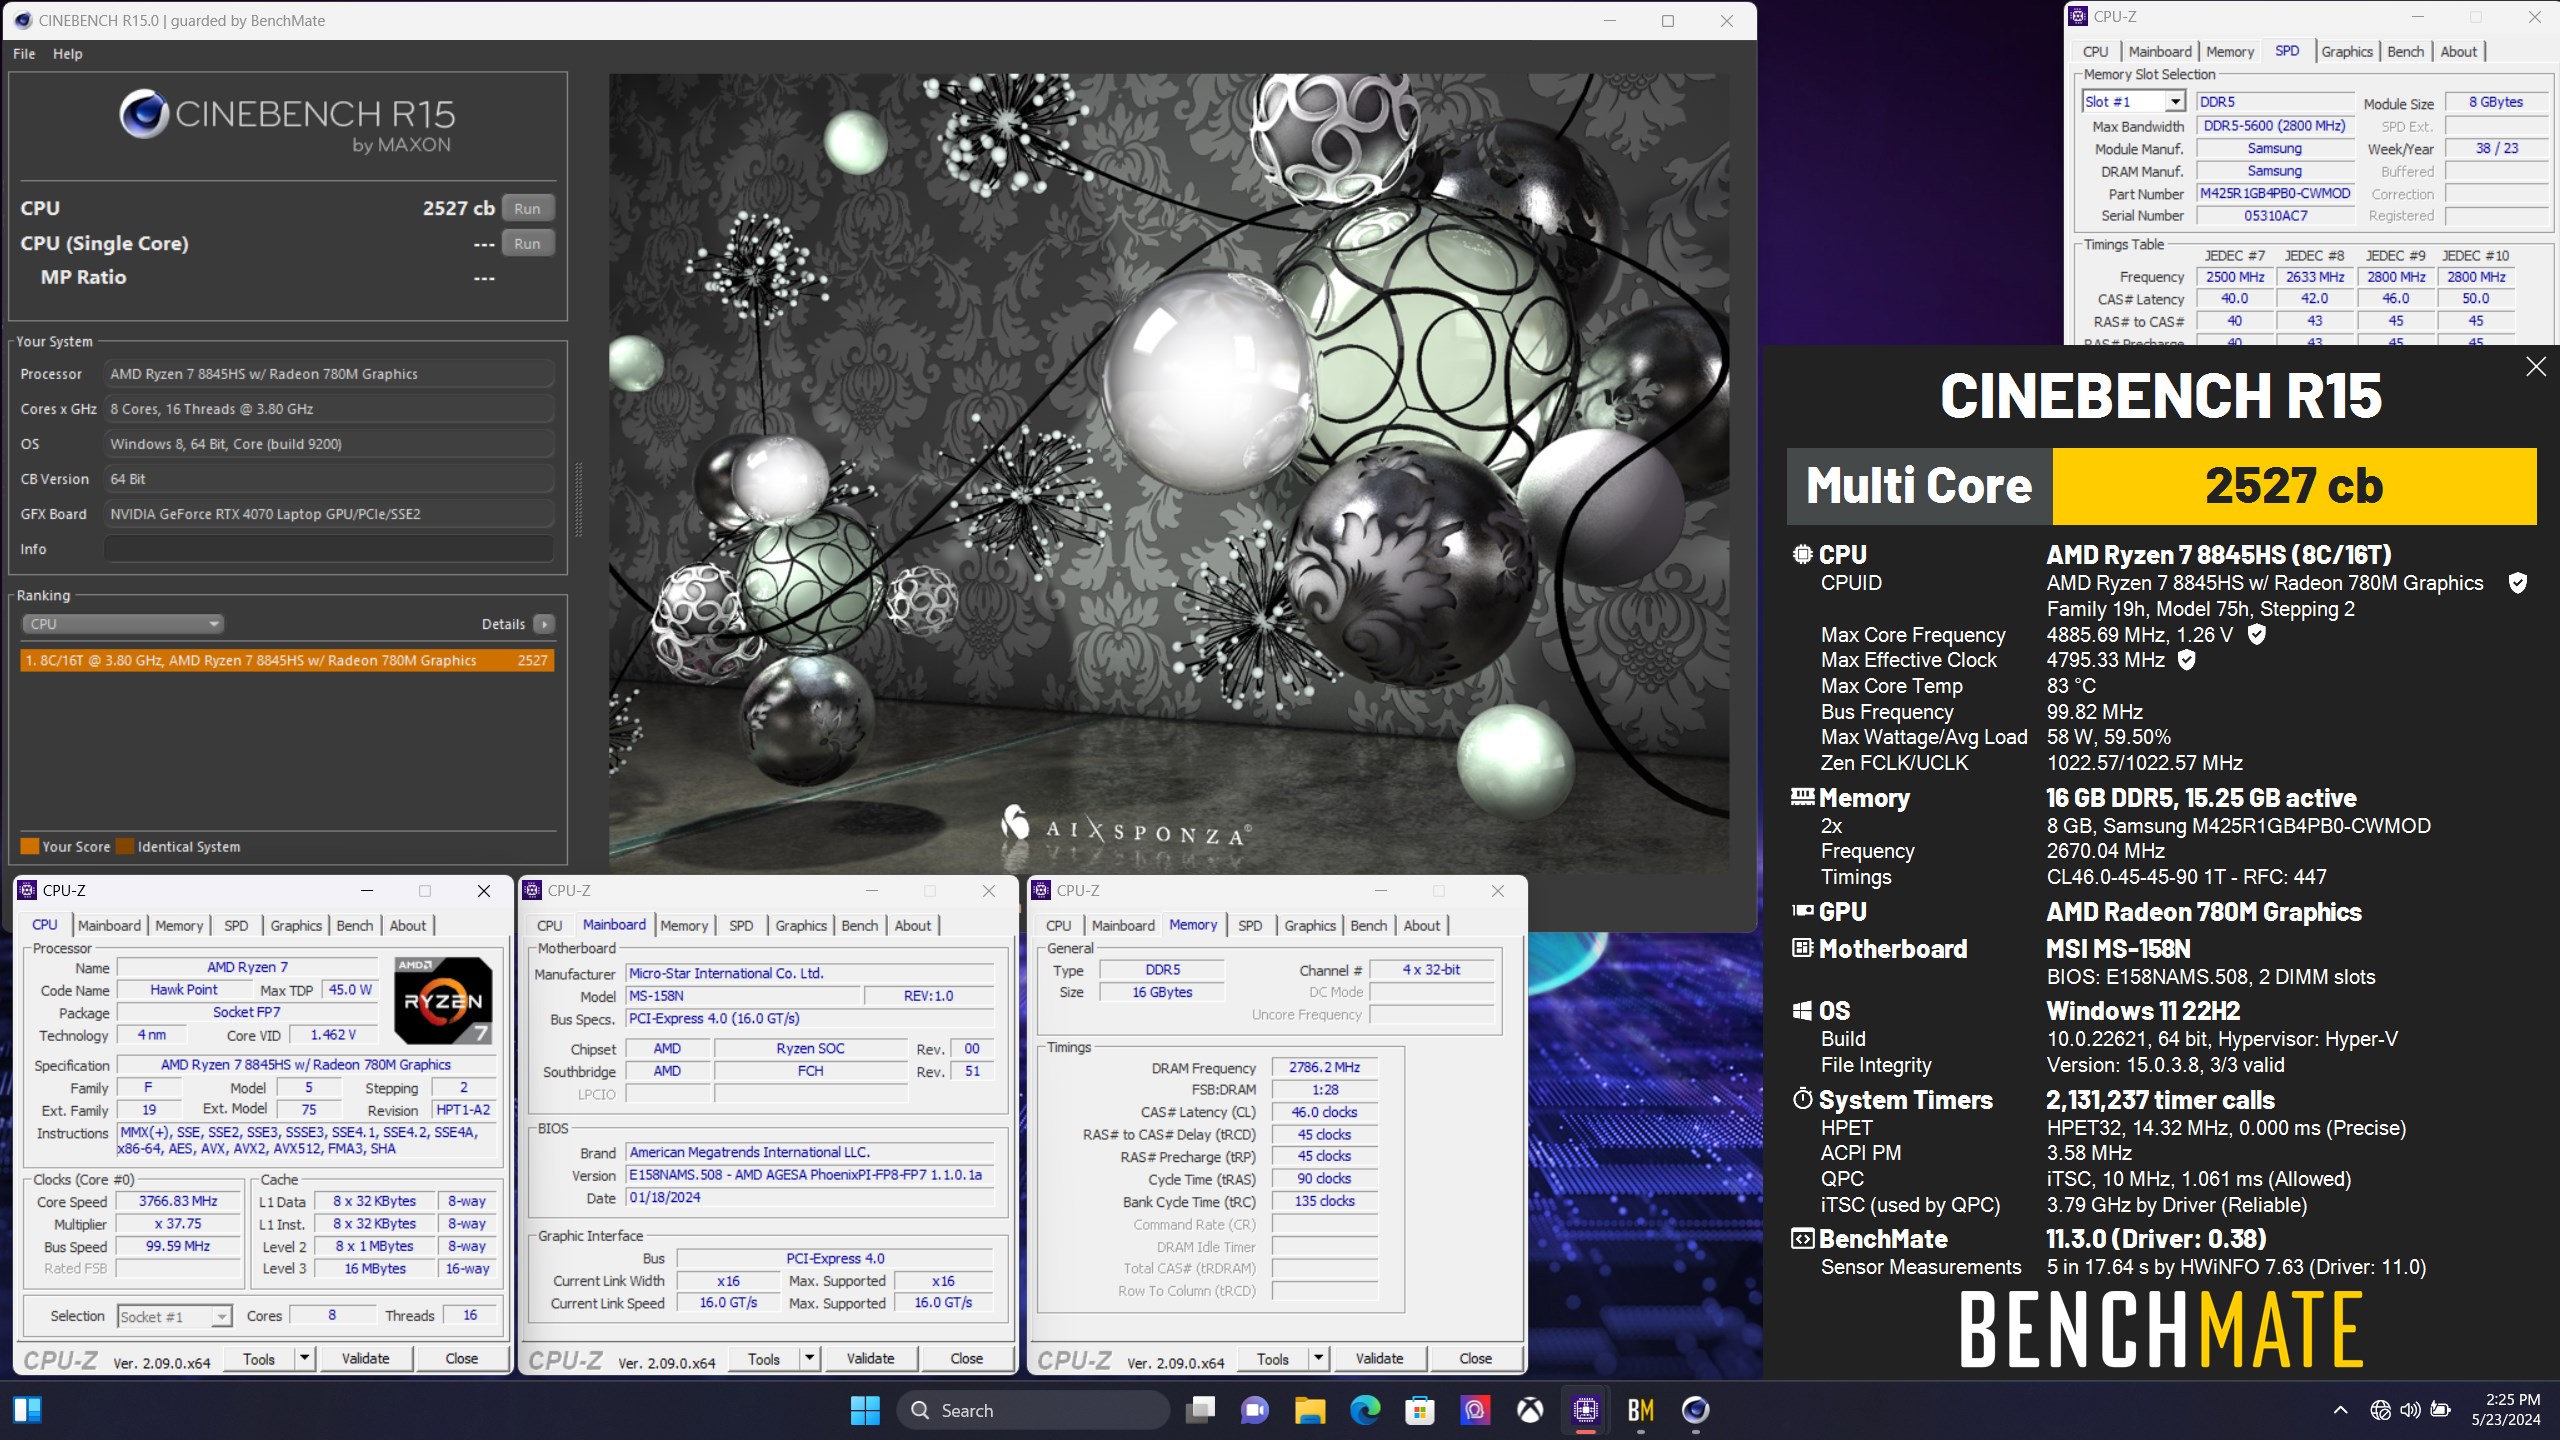Launch Microsoft Edge from the taskbar

[x=1365, y=1410]
